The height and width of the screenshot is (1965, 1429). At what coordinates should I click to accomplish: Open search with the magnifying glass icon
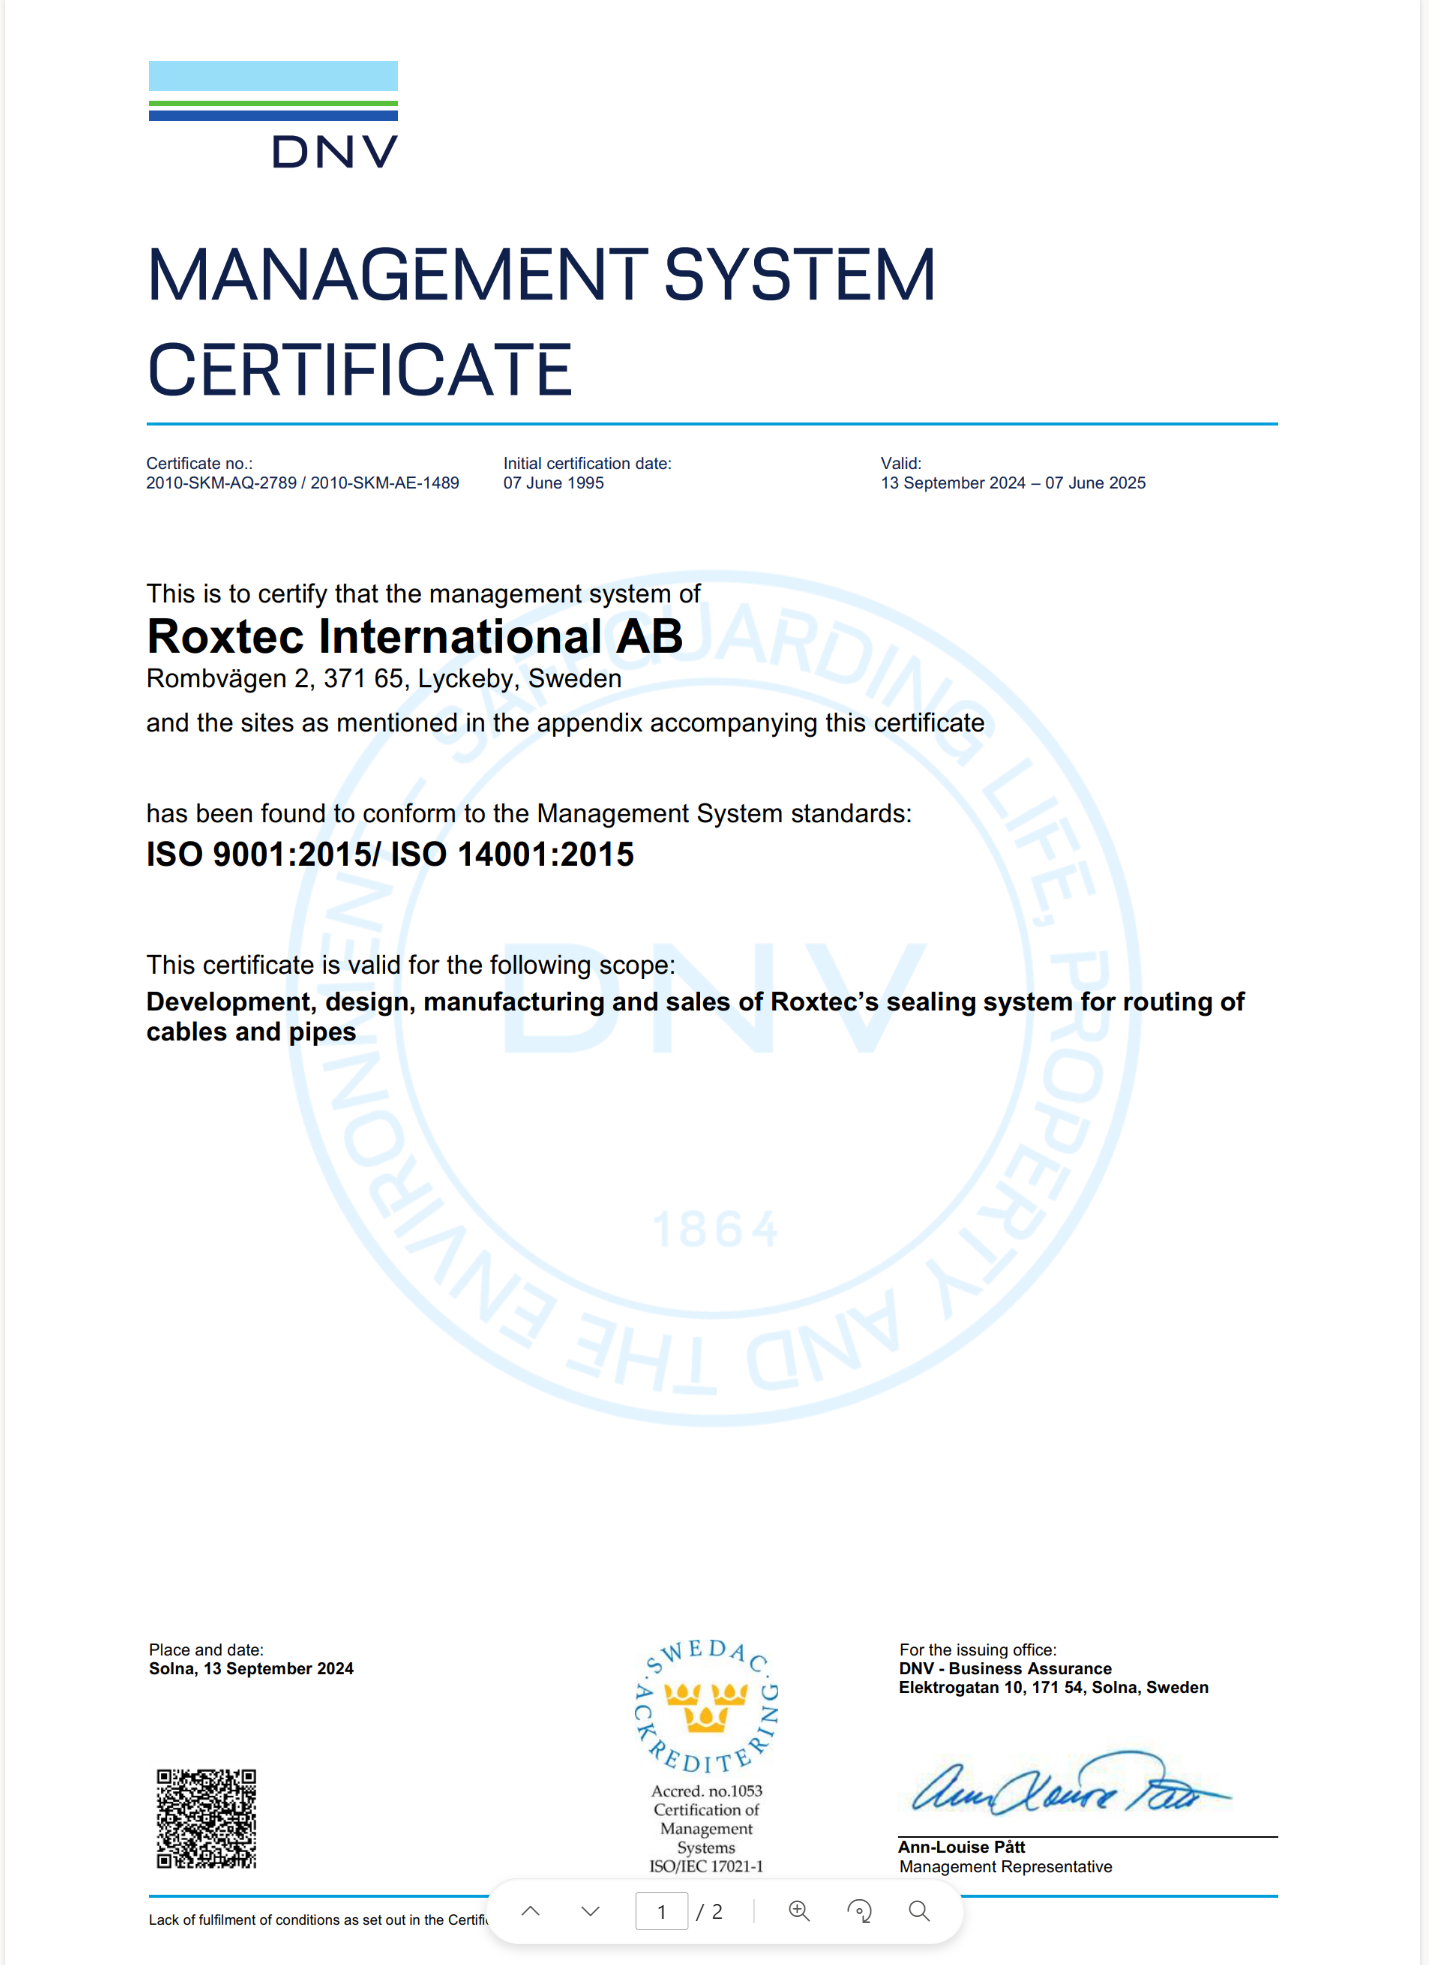[919, 1911]
